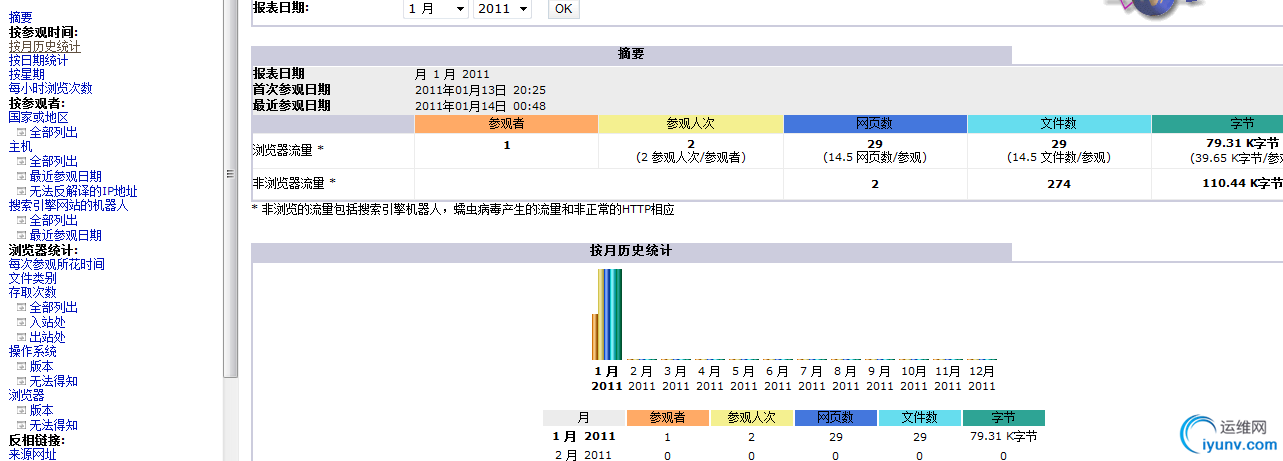This screenshot has width=1283, height=461.
Task: Click orange 参观者 header in monthly table
Action: tap(667, 418)
